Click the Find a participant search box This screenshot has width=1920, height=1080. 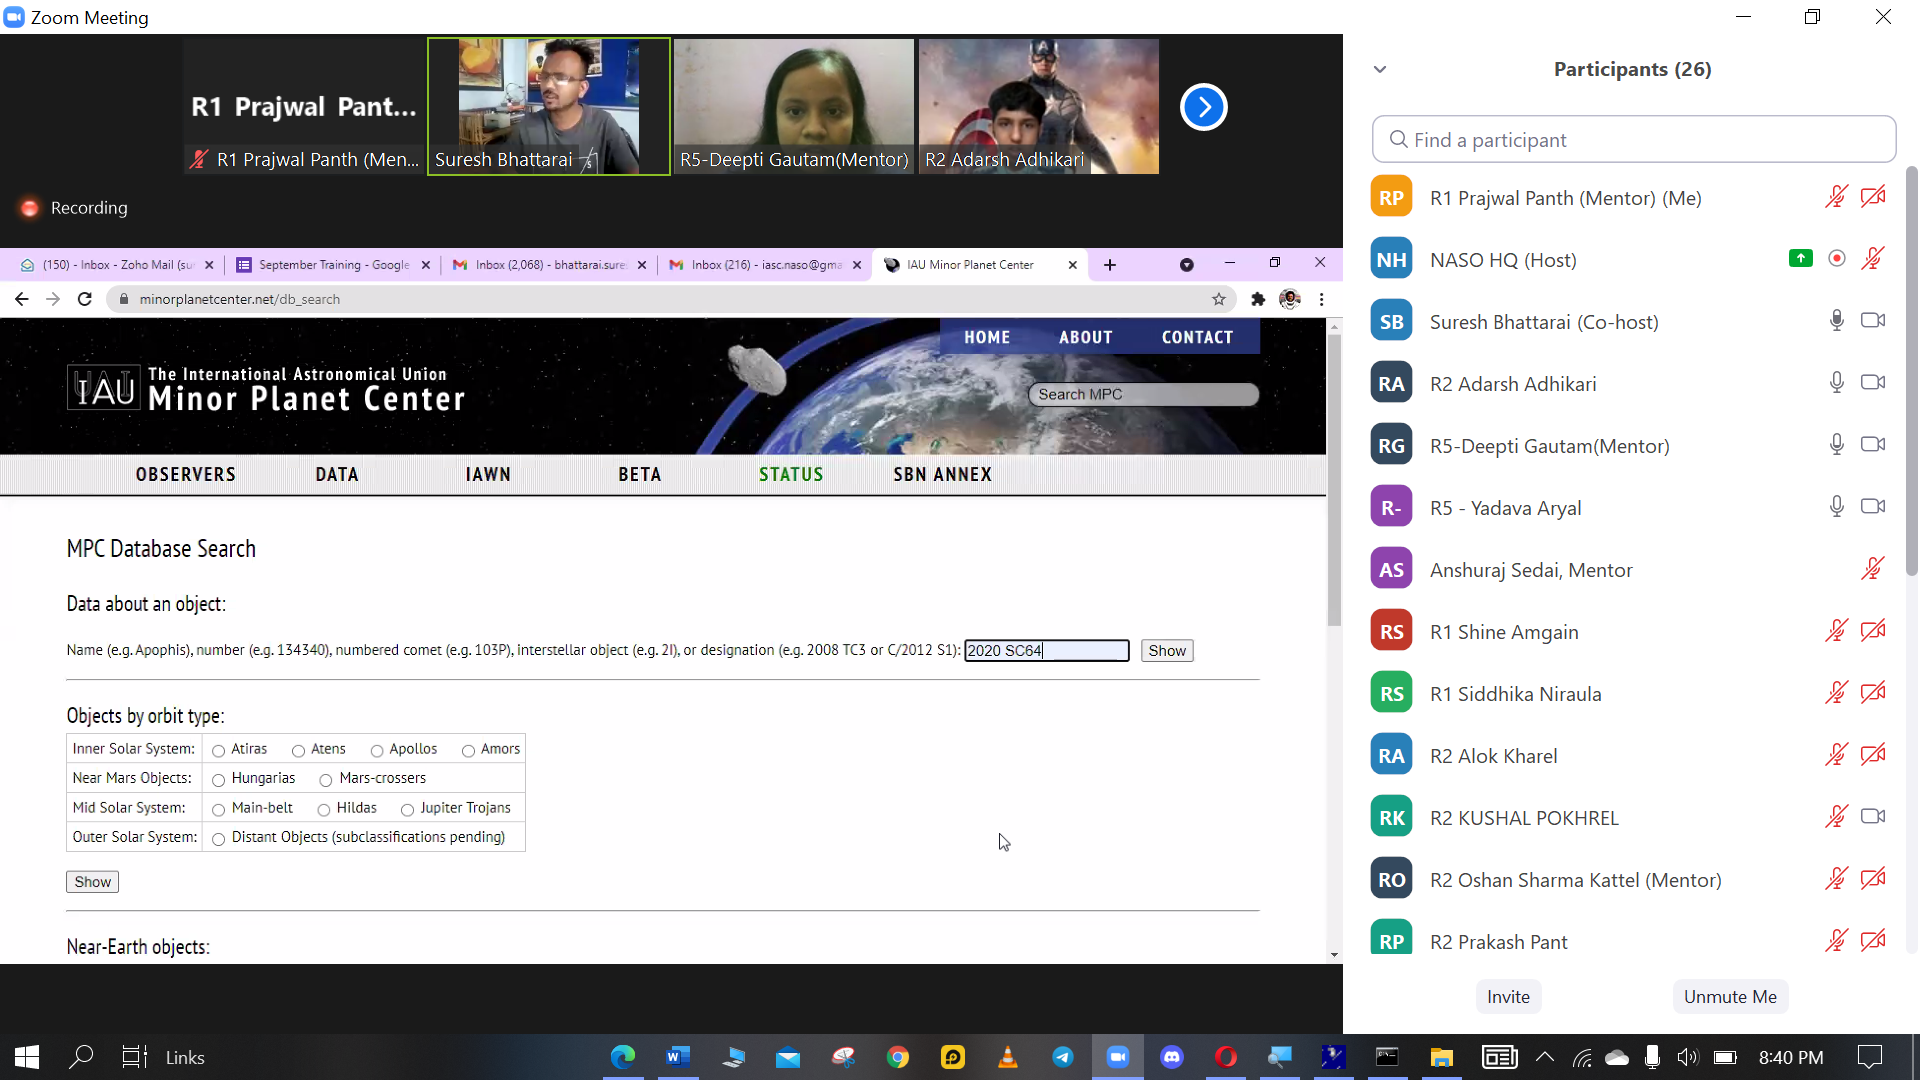point(1634,139)
